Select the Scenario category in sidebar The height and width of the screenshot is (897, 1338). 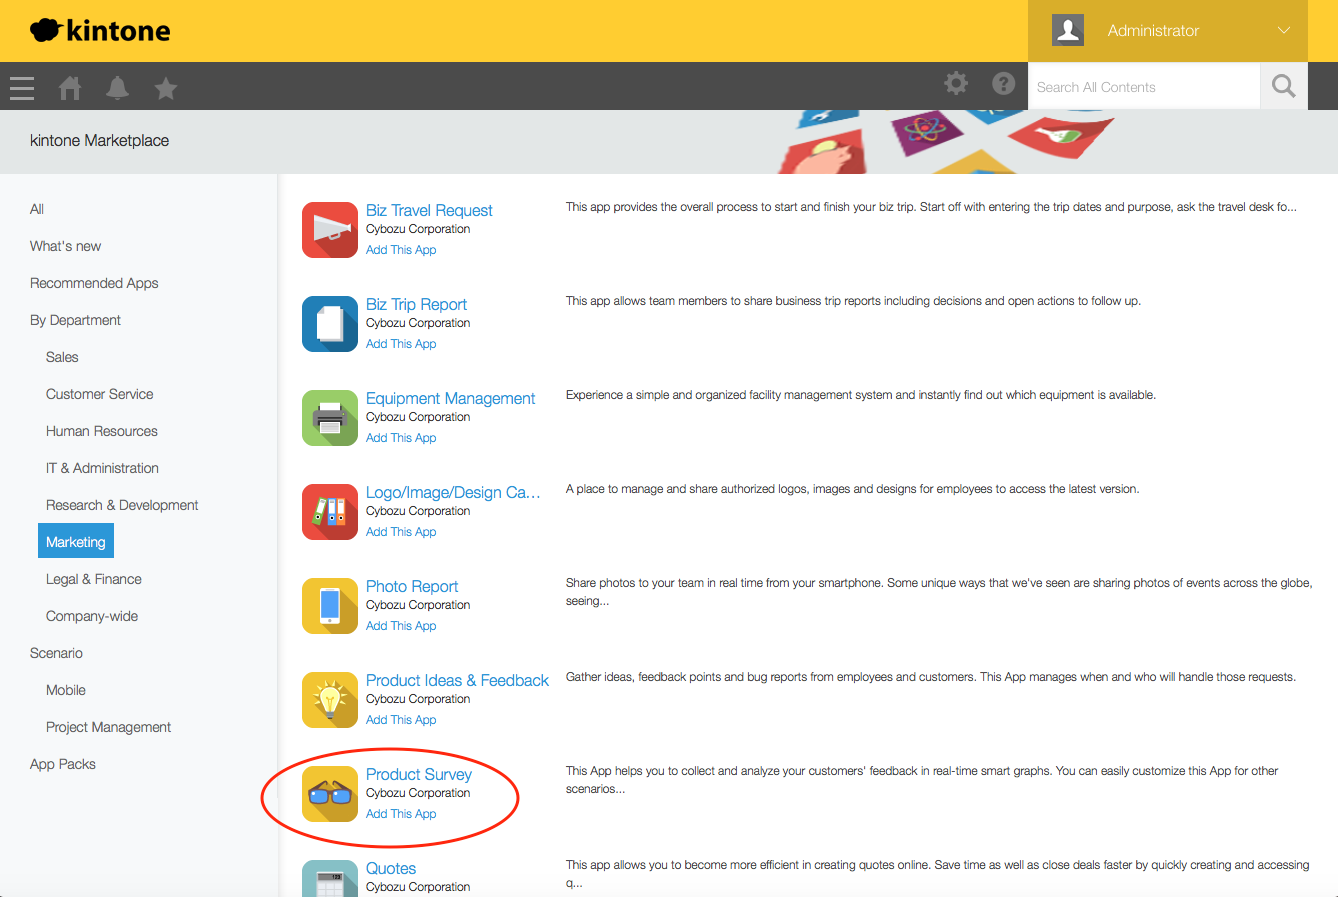point(56,653)
